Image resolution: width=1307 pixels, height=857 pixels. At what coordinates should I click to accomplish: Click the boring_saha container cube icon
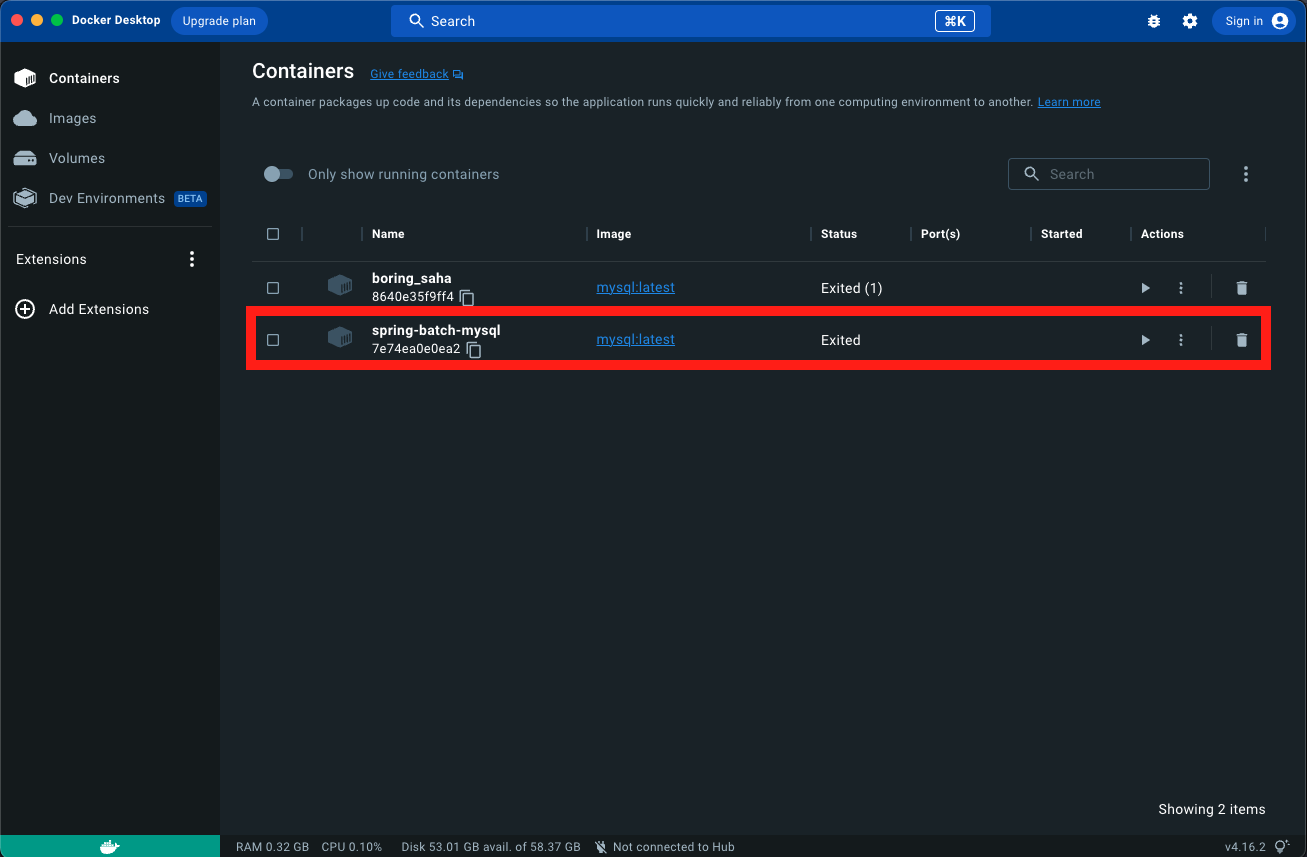click(340, 286)
